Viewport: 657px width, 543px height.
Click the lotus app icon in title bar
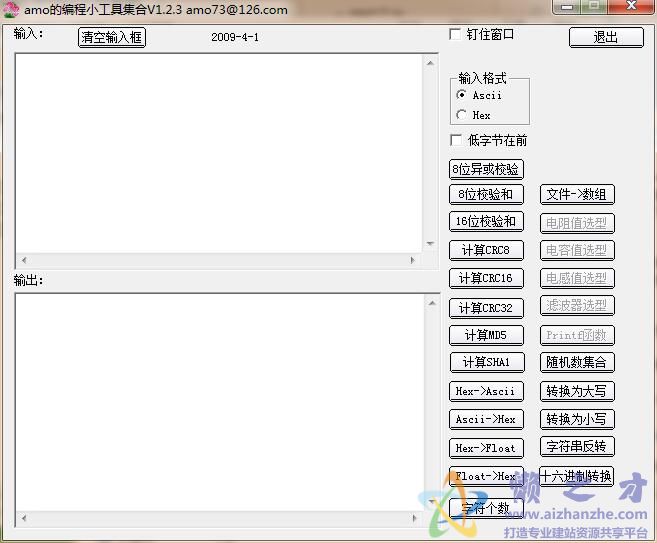[10, 9]
